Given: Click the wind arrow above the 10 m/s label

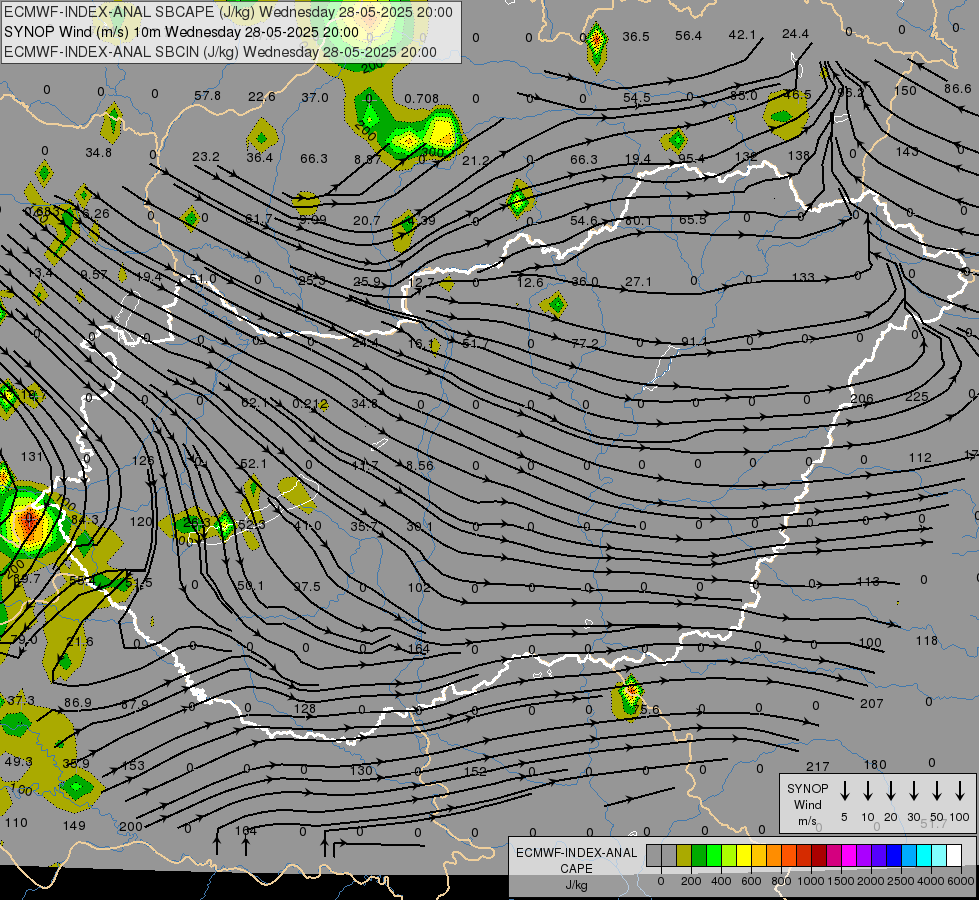Looking at the screenshot, I should pyautogui.click(x=867, y=790).
